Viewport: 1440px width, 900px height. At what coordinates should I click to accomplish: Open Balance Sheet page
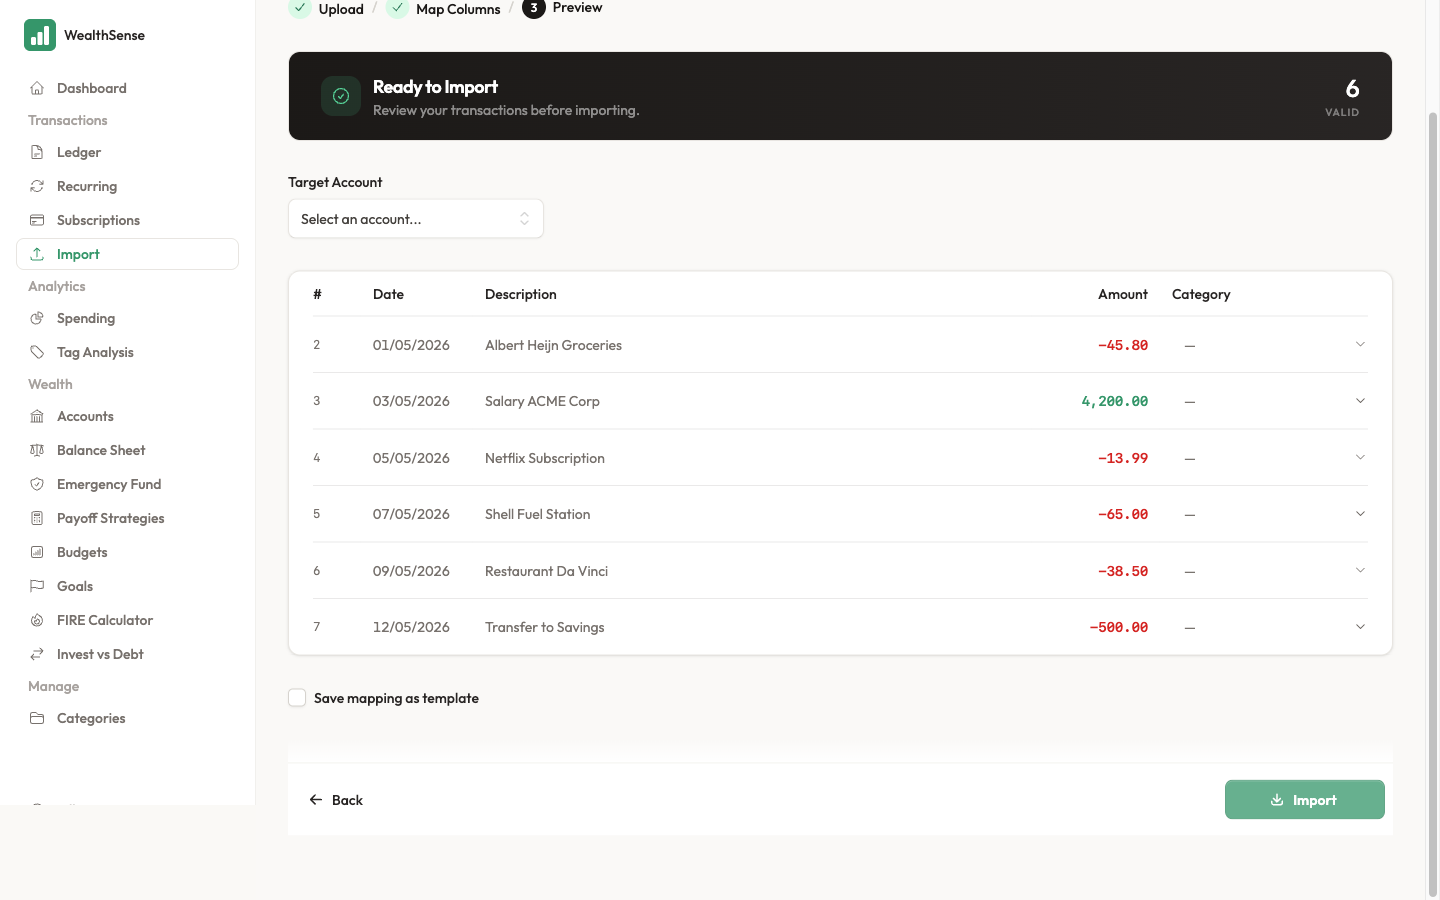pyautogui.click(x=127, y=450)
